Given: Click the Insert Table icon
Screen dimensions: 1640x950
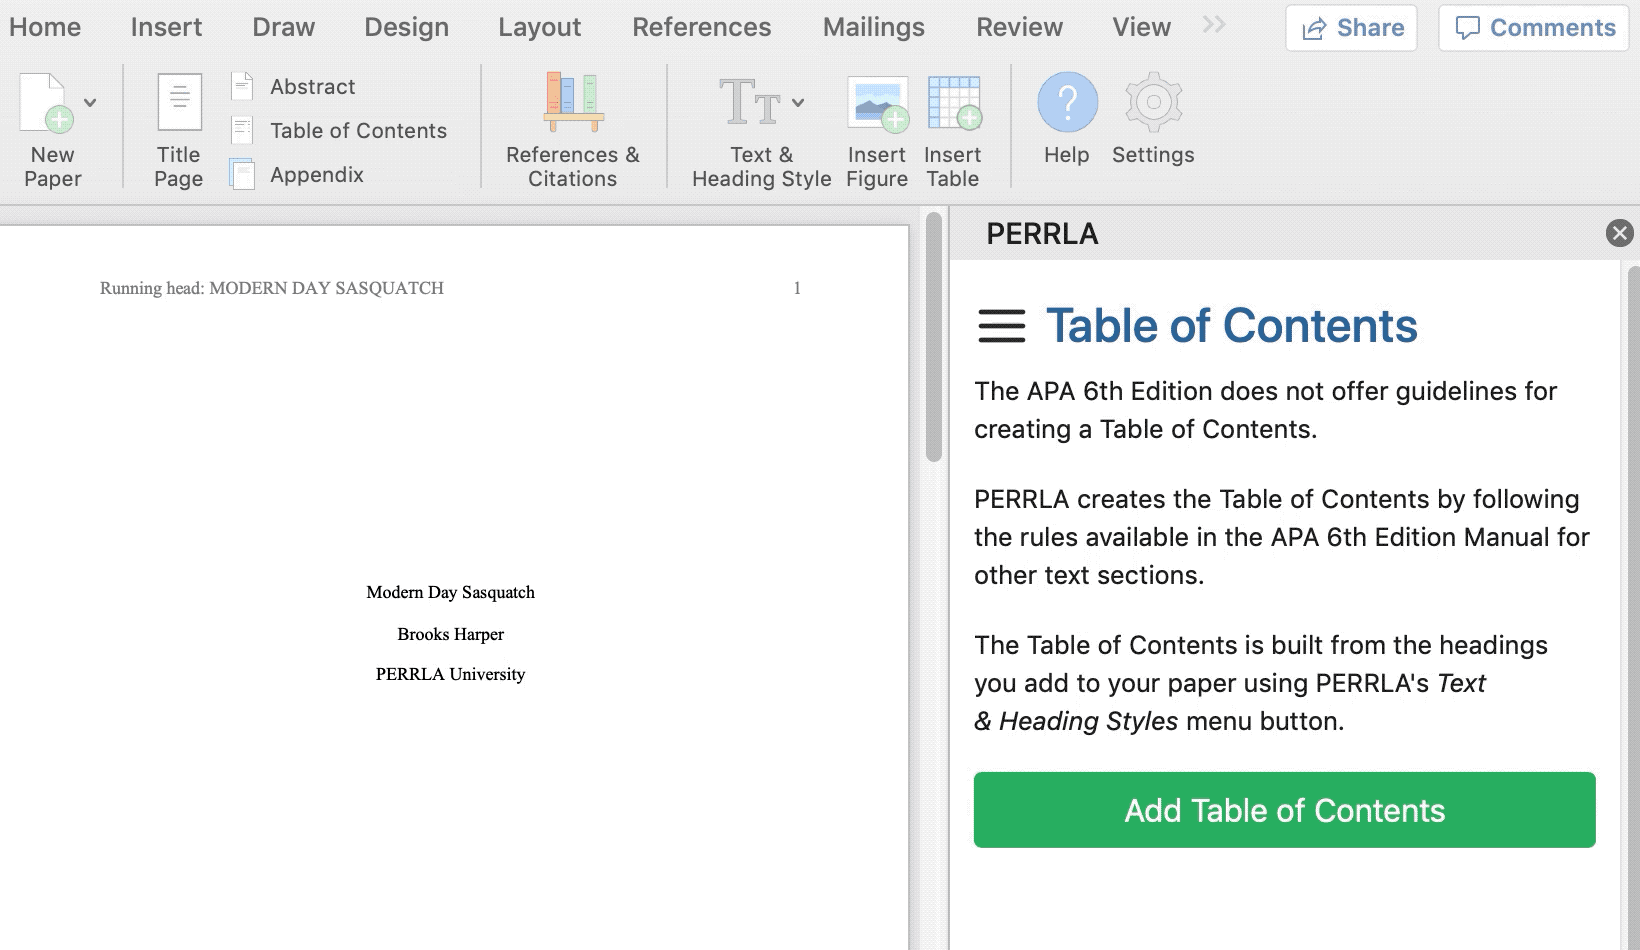Looking at the screenshot, I should coord(953,104).
